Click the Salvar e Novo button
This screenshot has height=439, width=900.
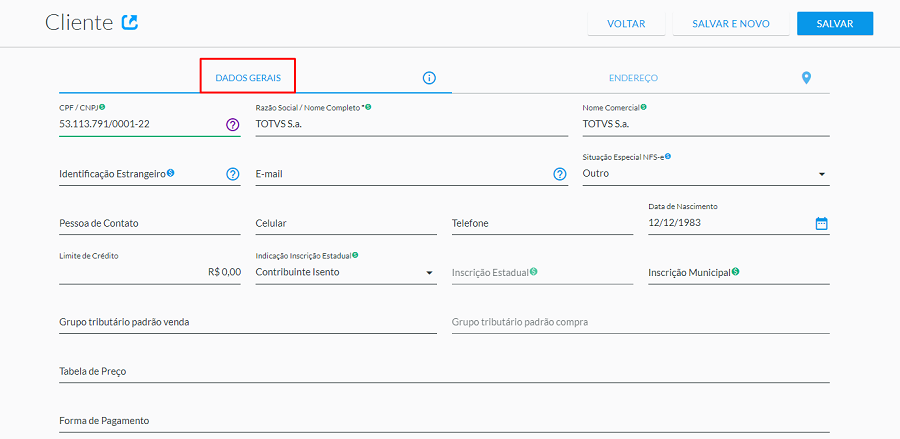tap(731, 24)
